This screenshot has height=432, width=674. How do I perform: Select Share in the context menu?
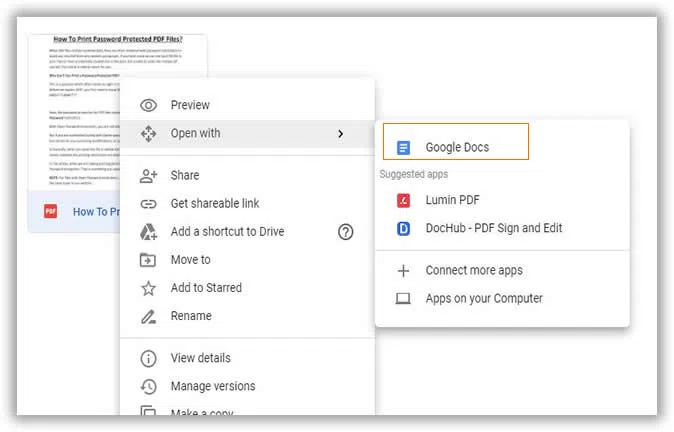(247, 175)
